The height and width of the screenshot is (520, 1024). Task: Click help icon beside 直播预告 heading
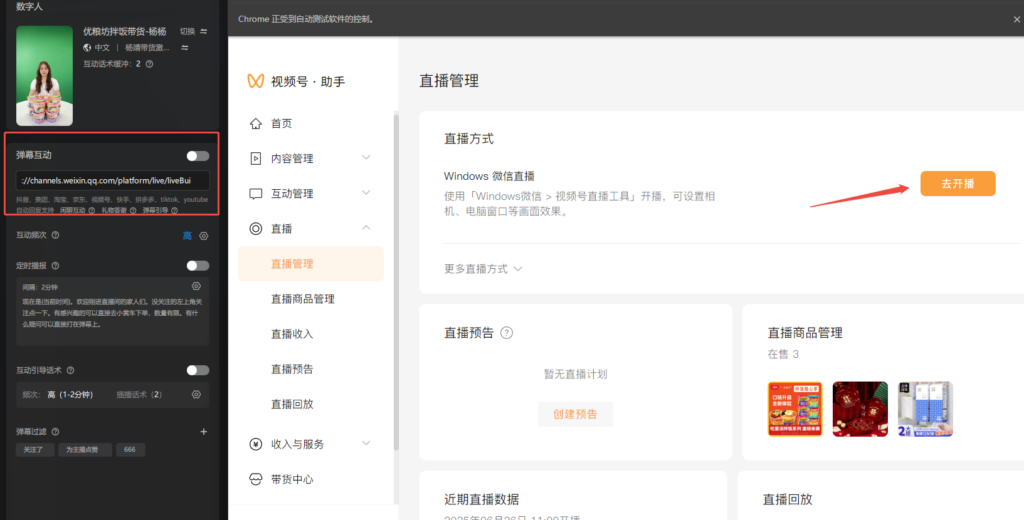[506, 333]
